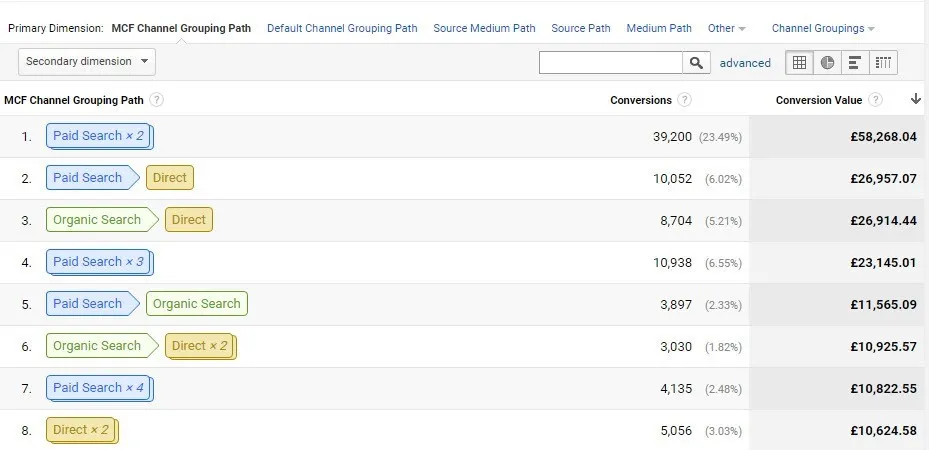Click conversions value 10,052

tap(672, 179)
